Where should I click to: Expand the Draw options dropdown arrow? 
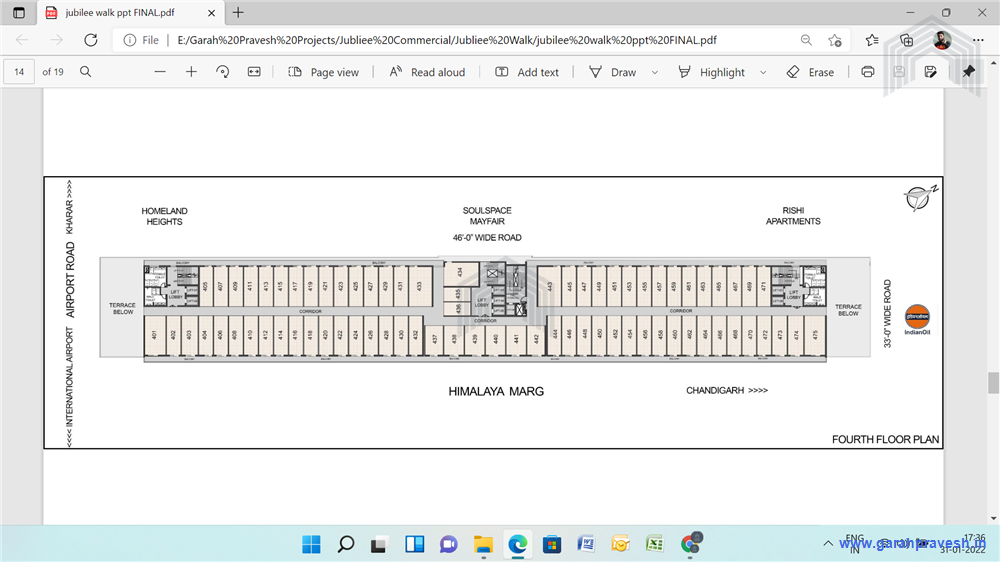[655, 72]
